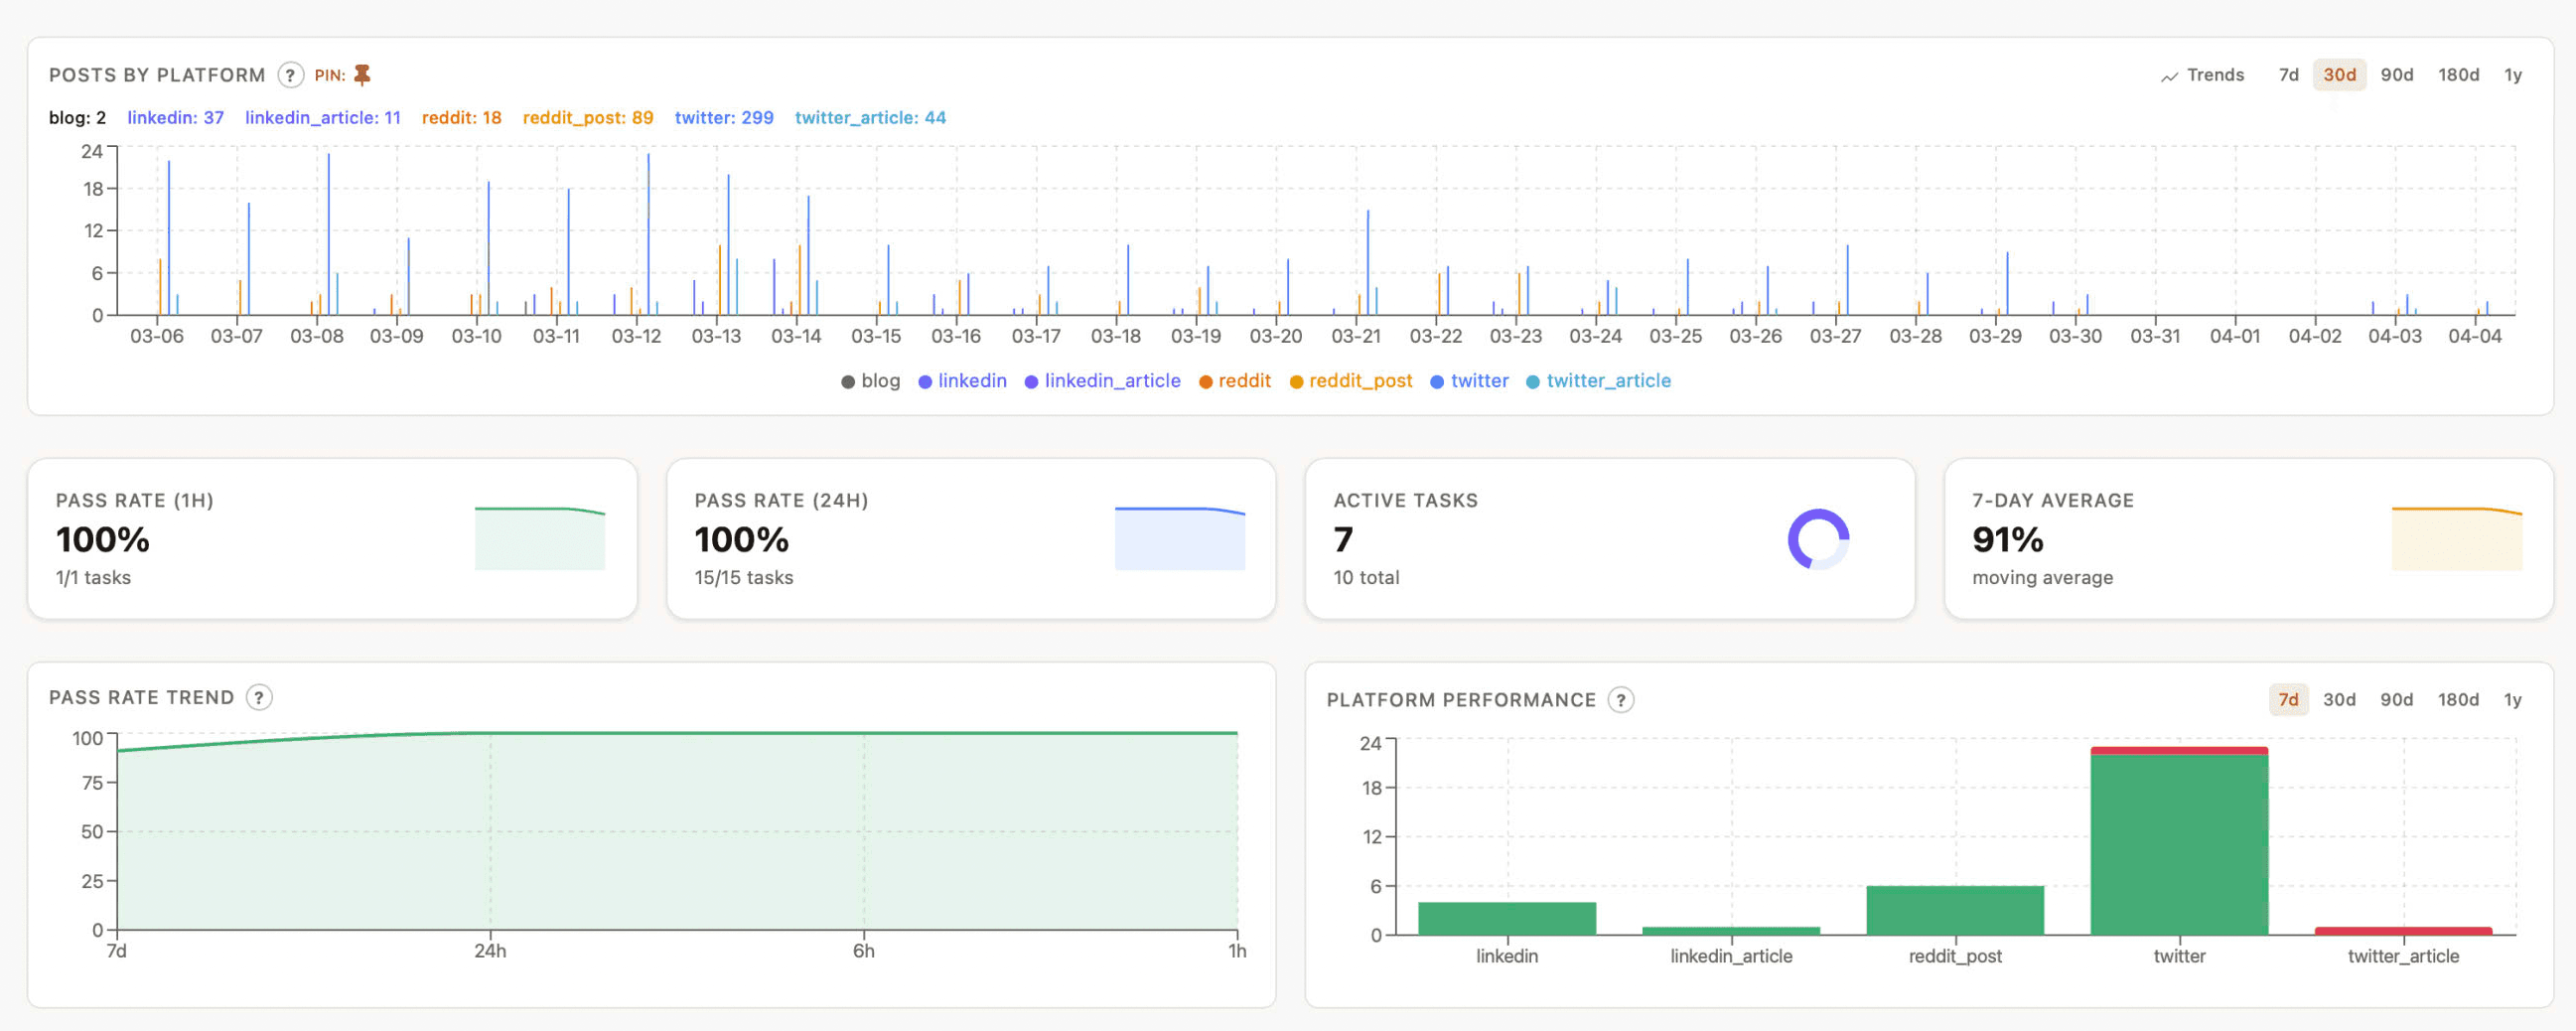Click the Active Tasks donut chart

1820,539
